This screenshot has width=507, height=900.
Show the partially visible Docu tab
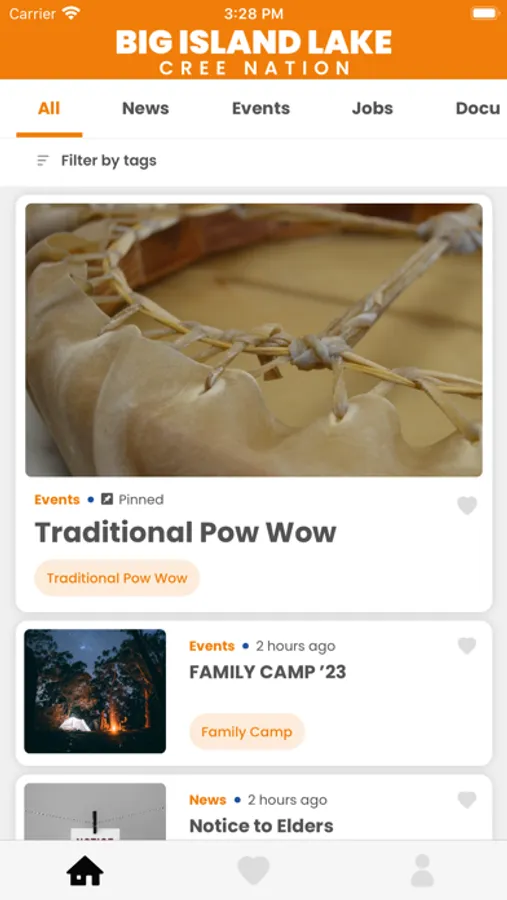[x=478, y=108]
